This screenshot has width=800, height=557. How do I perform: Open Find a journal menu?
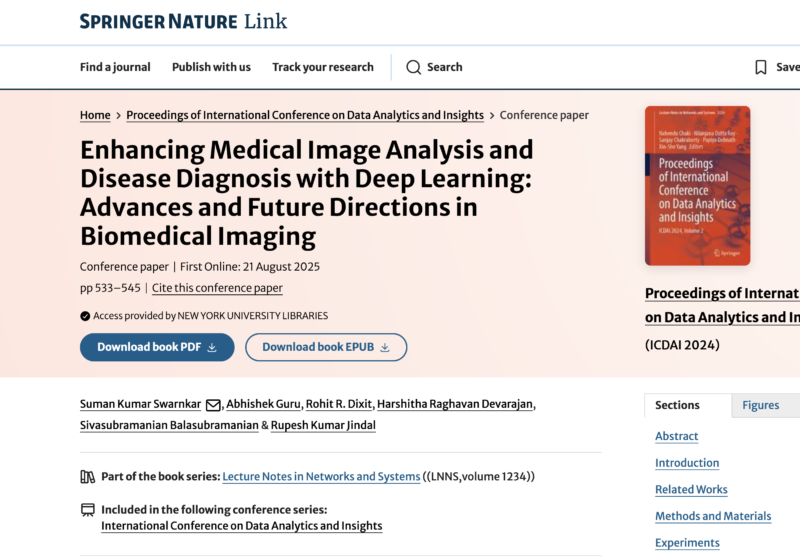pyautogui.click(x=115, y=67)
